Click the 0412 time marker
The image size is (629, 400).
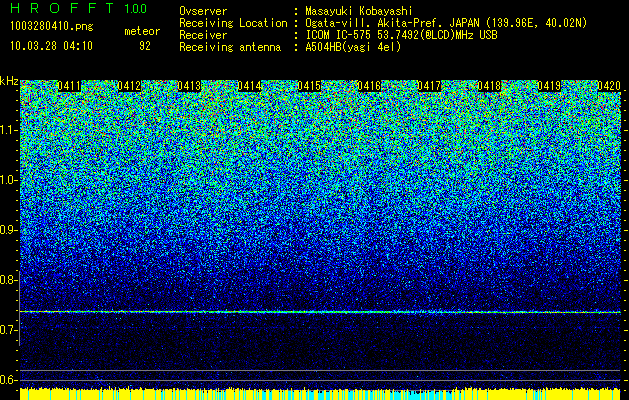coord(129,86)
